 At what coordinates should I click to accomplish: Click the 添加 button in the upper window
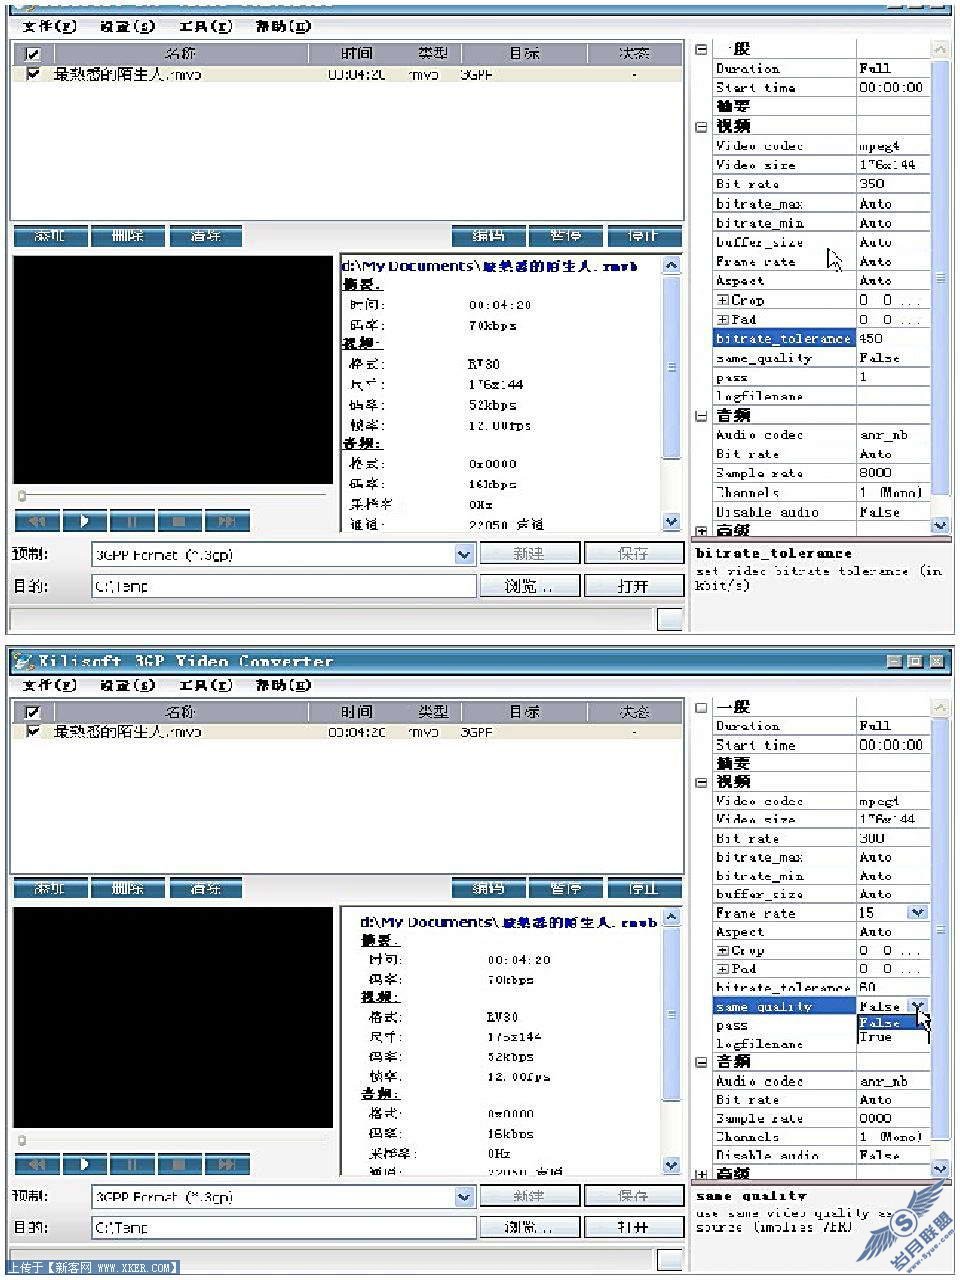(x=50, y=236)
